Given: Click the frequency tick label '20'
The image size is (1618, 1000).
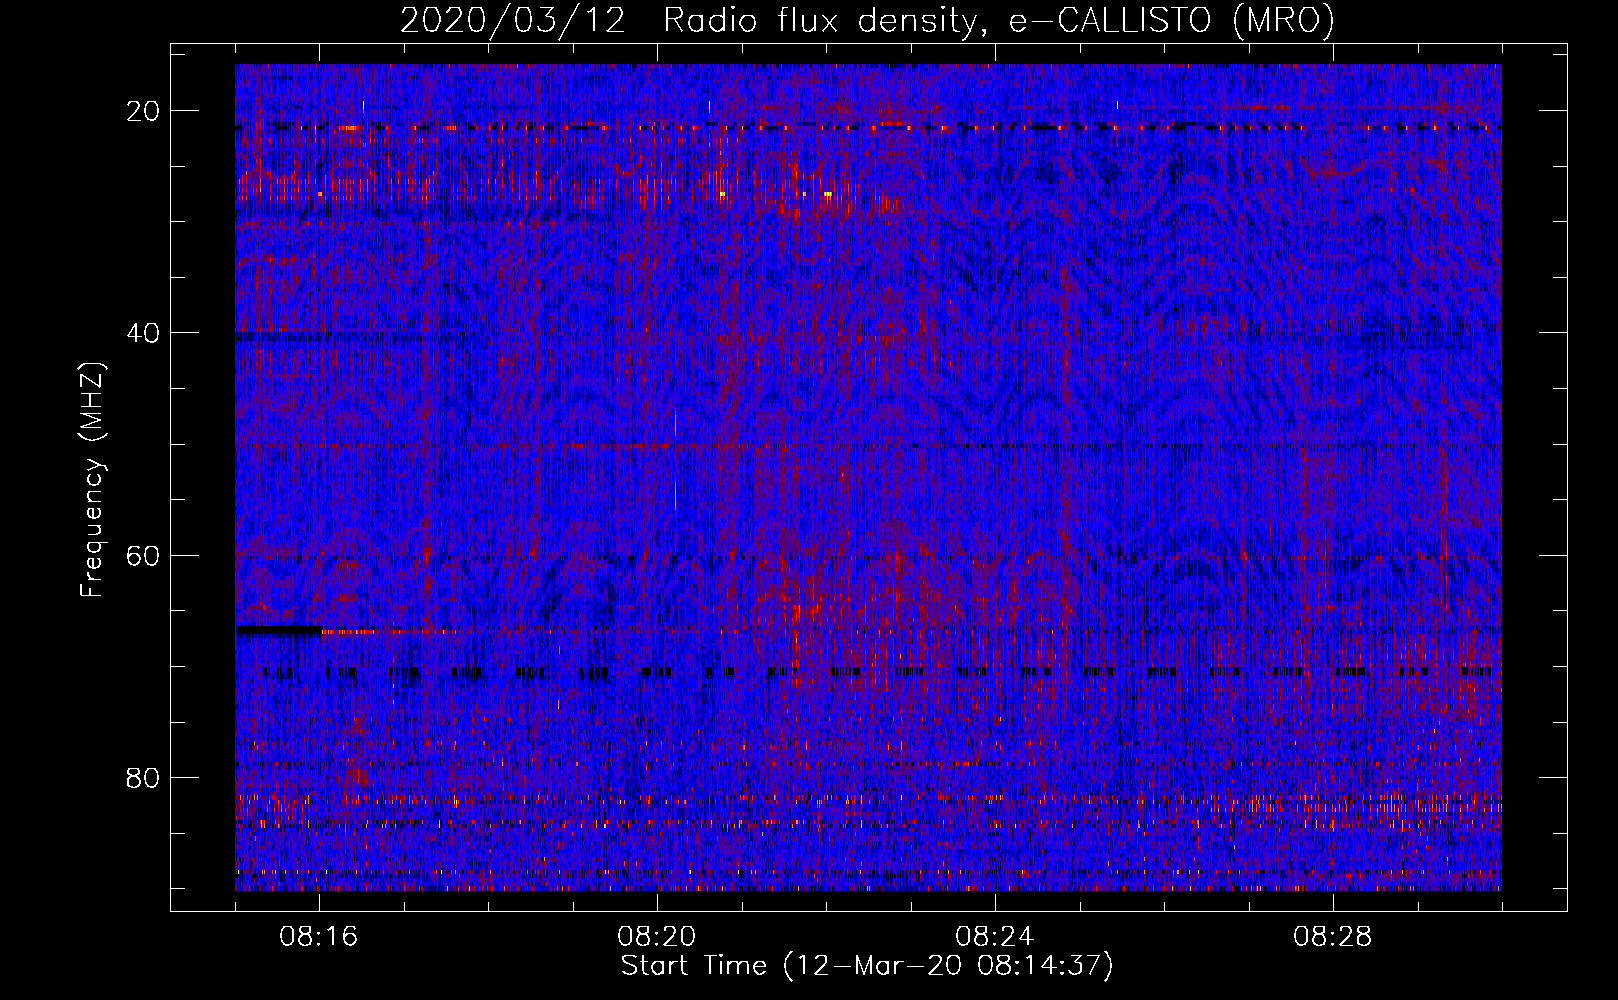Looking at the screenshot, I should [x=144, y=111].
